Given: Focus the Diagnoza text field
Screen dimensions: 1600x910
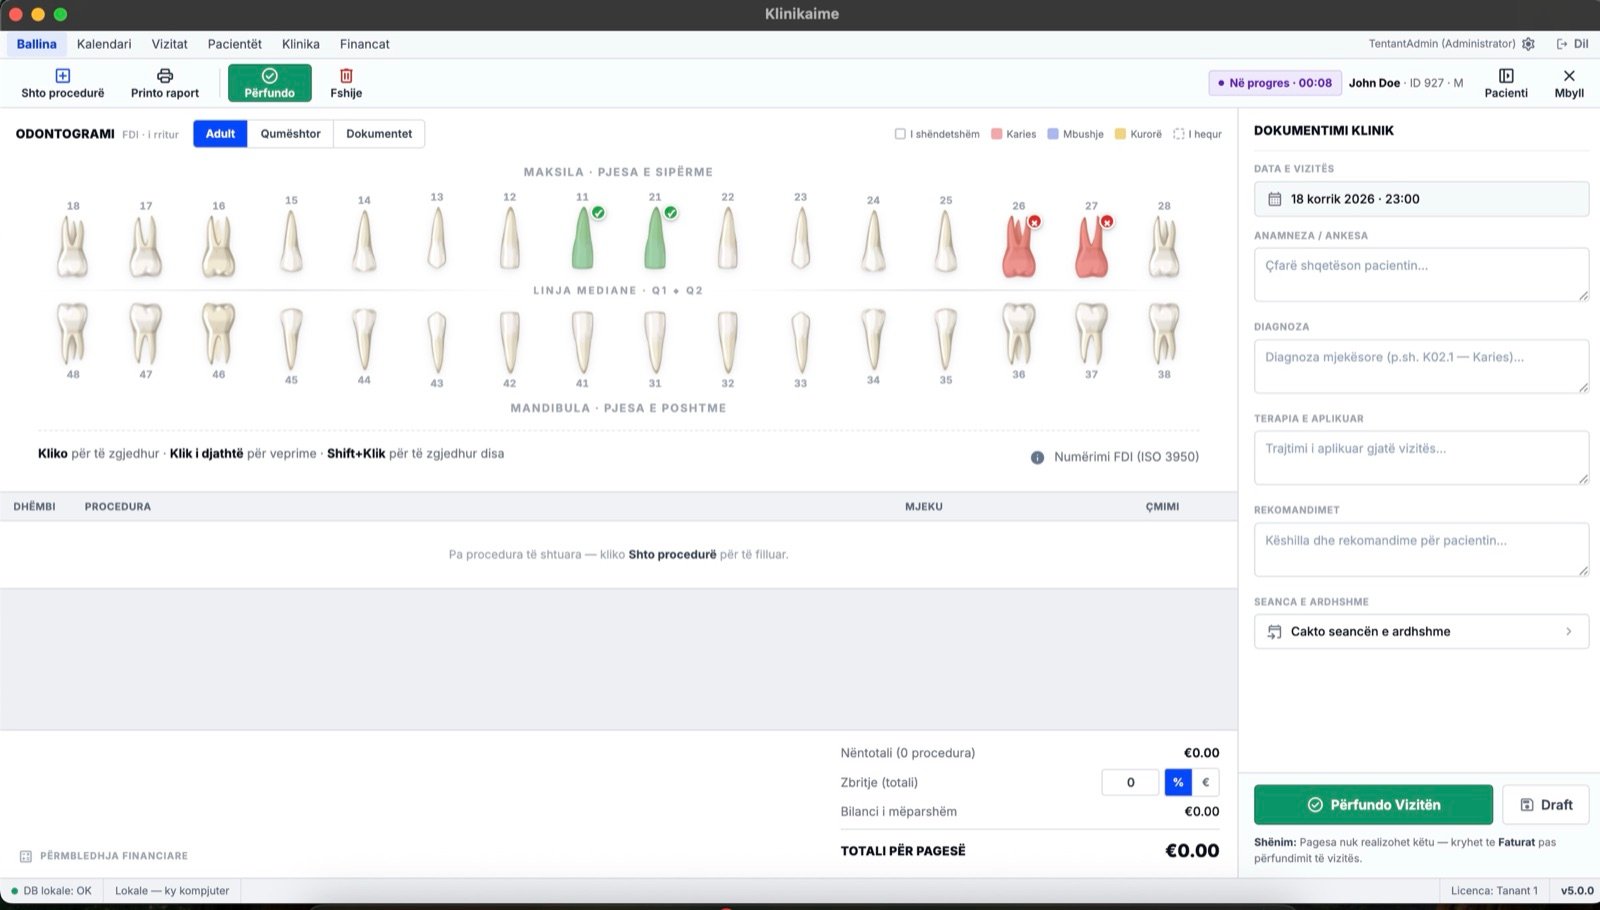Looking at the screenshot, I should pyautogui.click(x=1421, y=366).
